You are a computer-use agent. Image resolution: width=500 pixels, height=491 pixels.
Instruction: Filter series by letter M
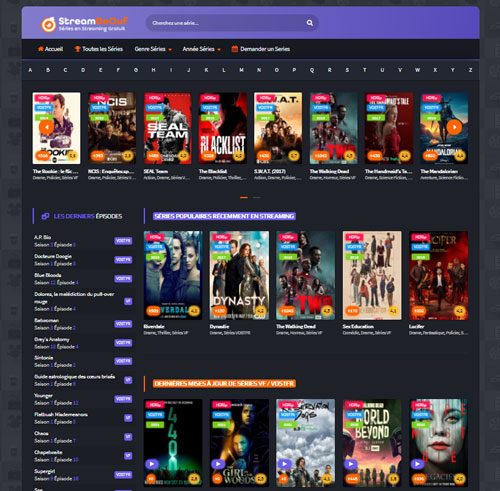point(241,70)
